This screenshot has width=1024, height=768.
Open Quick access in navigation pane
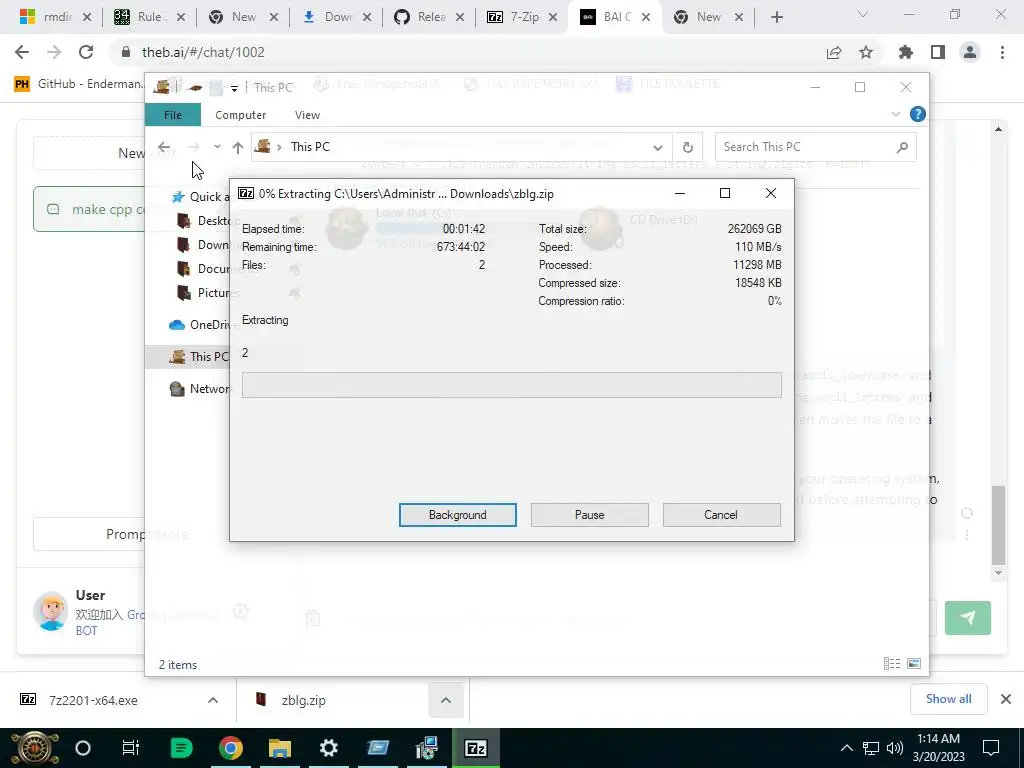(x=201, y=197)
